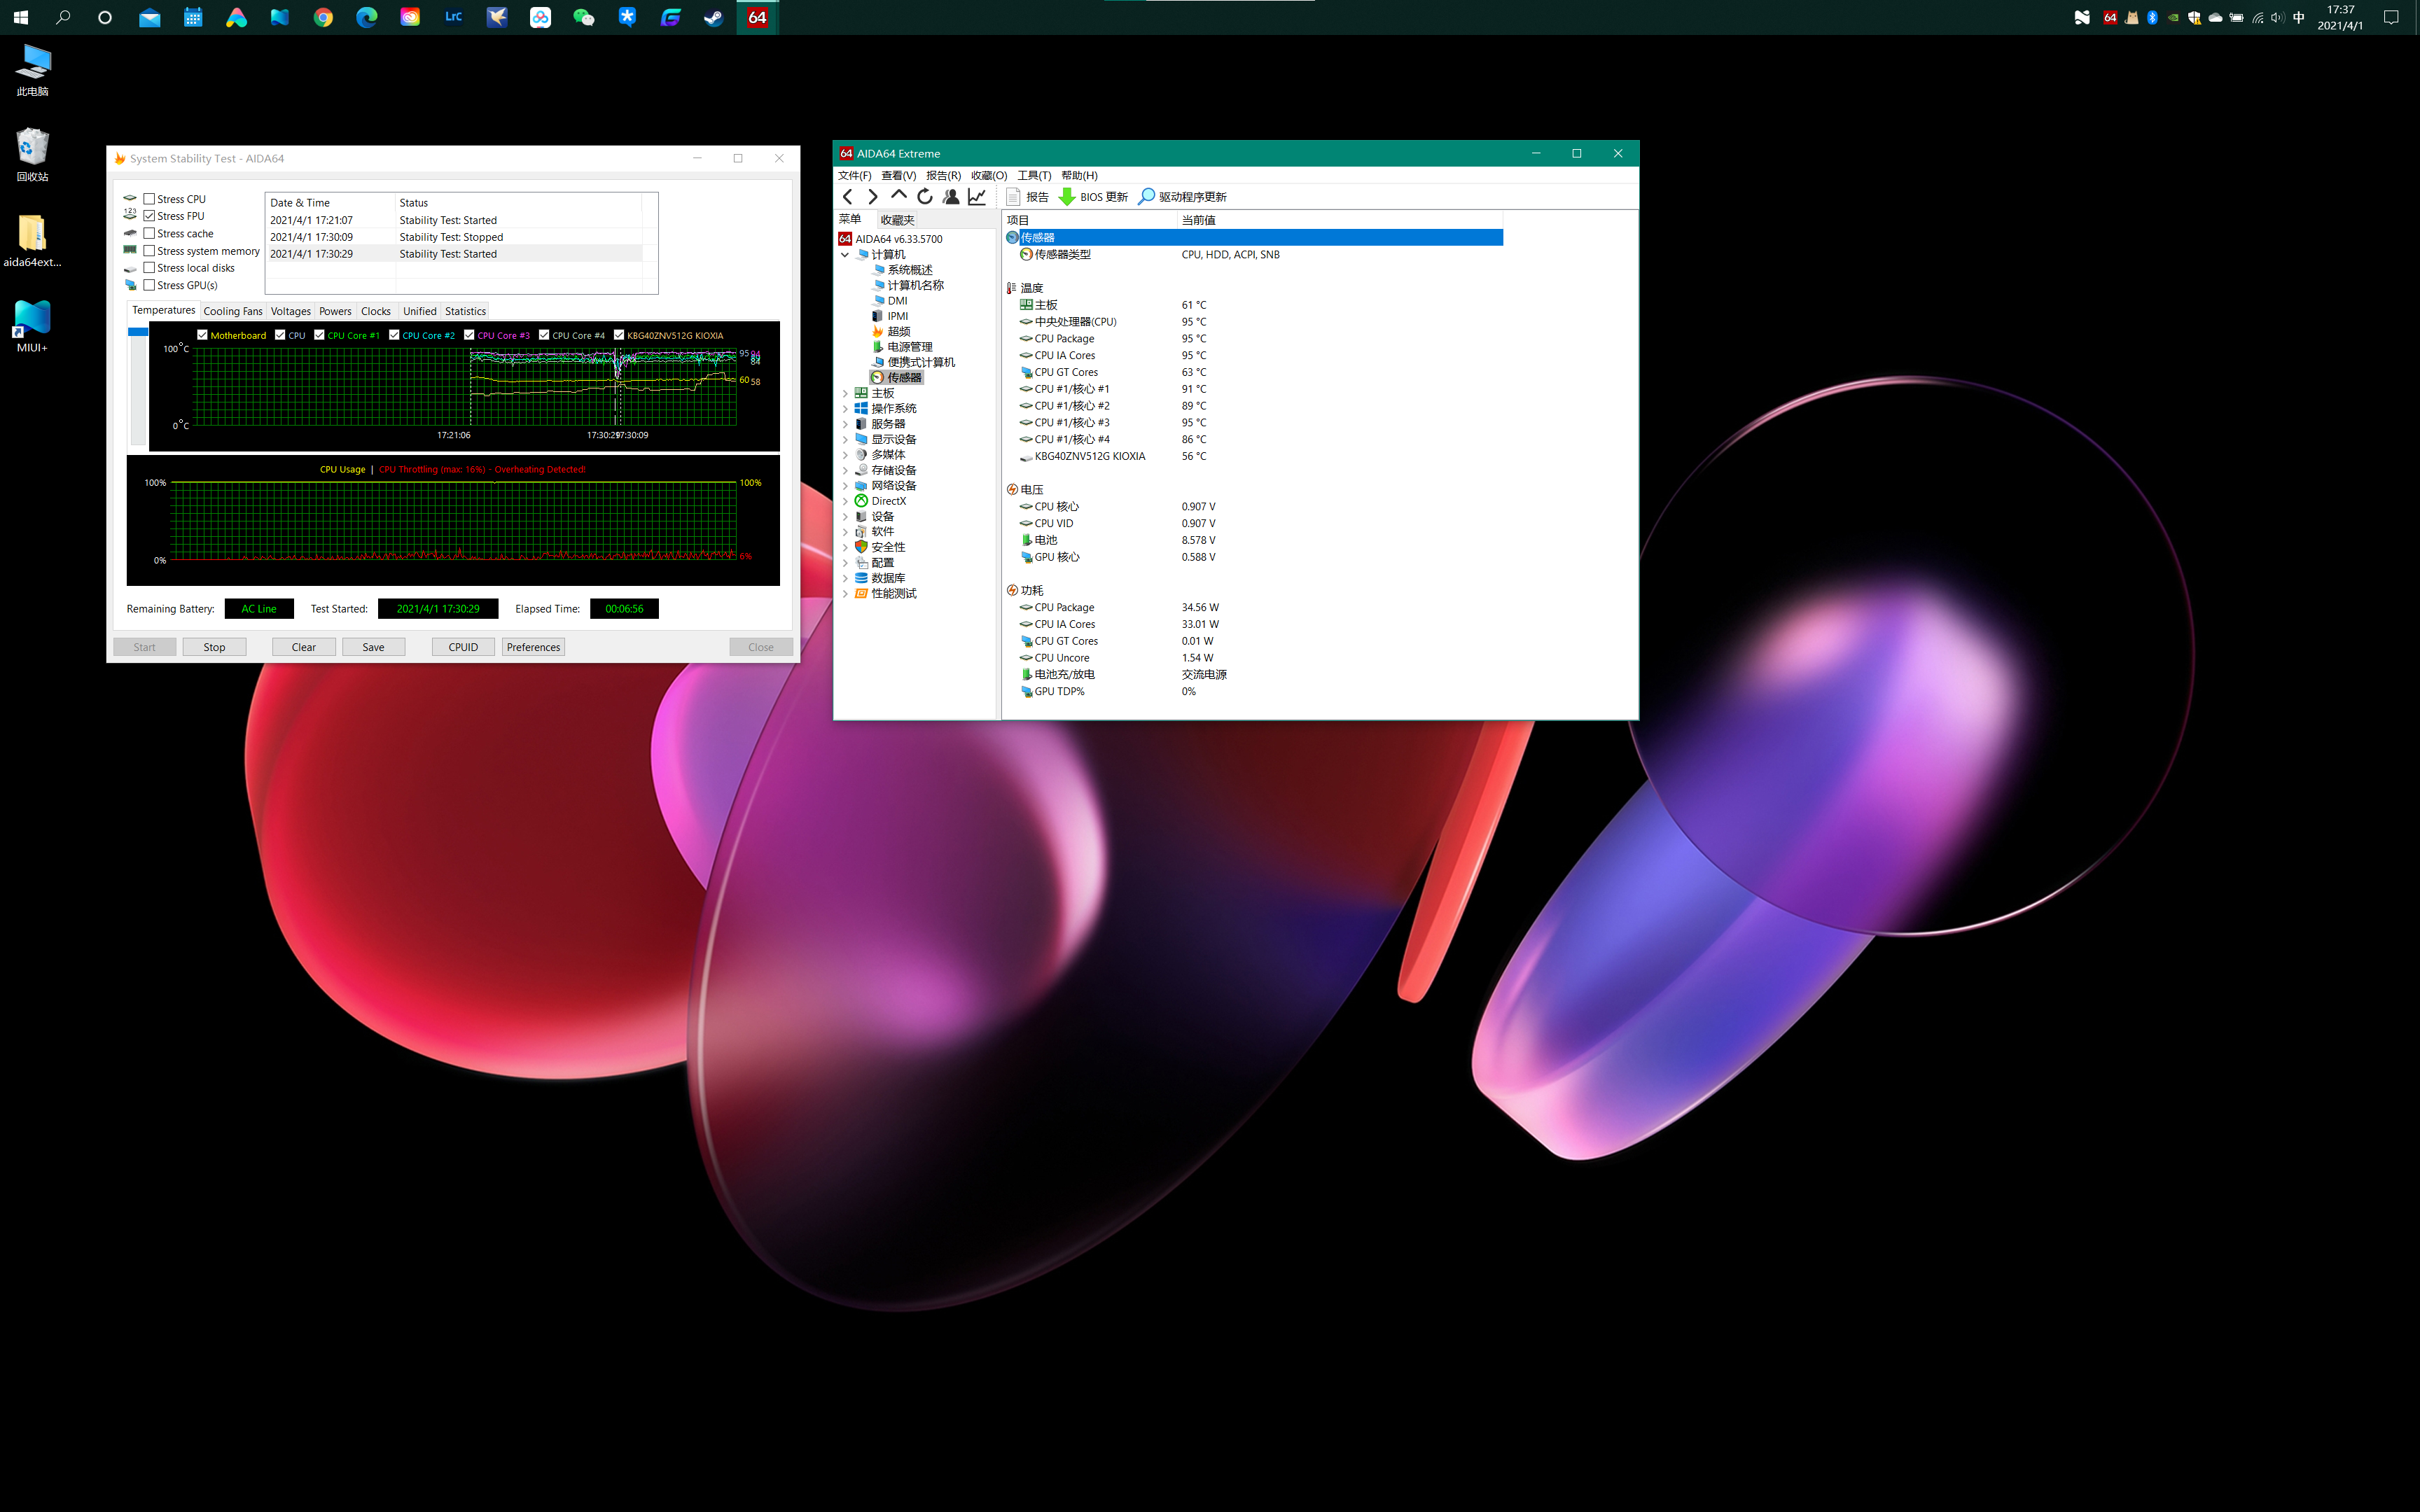Click the back navigation arrow in AIDA64

pos(849,197)
